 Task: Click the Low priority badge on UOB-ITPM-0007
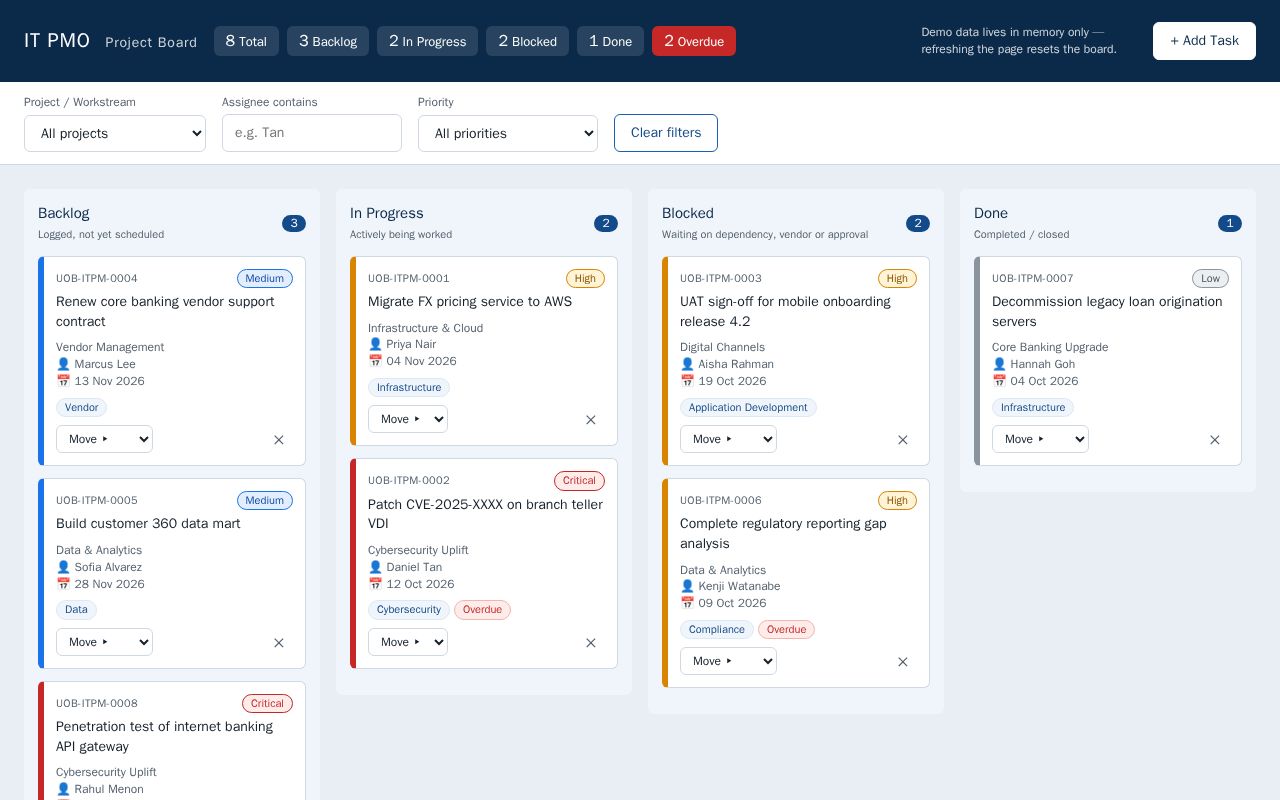(1210, 279)
